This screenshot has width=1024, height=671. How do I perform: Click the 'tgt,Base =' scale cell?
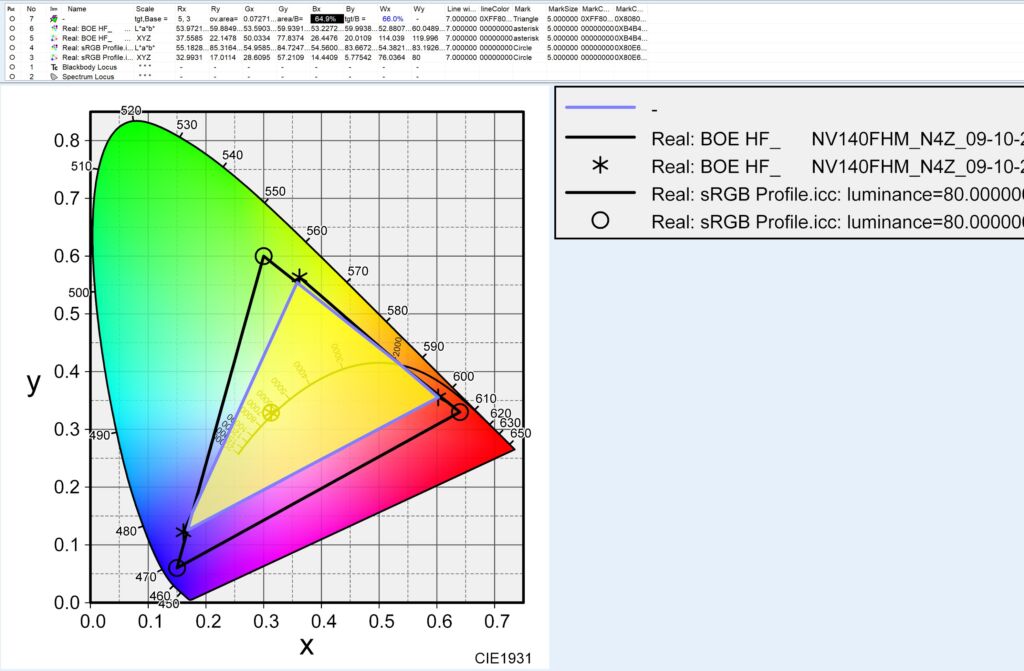(x=151, y=19)
